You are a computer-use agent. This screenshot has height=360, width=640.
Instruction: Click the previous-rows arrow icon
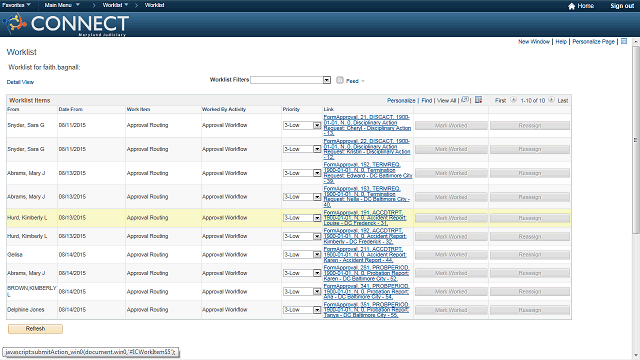pyautogui.click(x=513, y=100)
